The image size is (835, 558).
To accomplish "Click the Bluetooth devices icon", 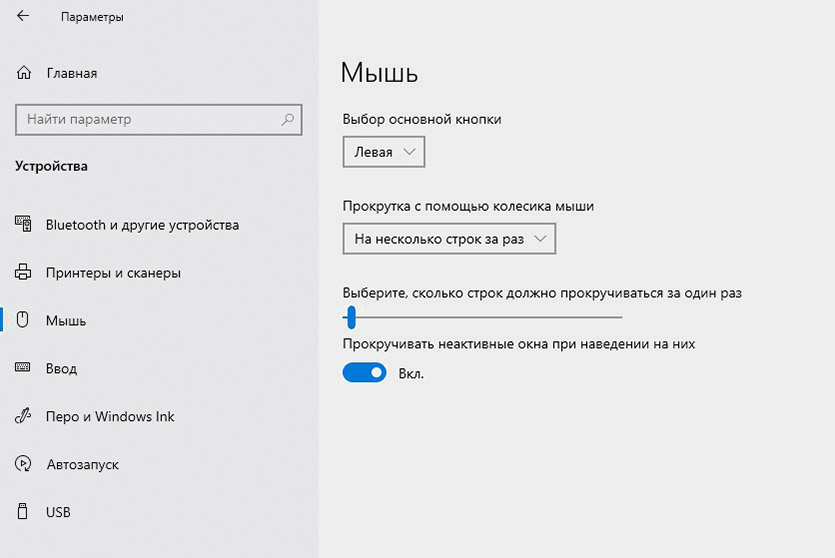I will point(24,225).
